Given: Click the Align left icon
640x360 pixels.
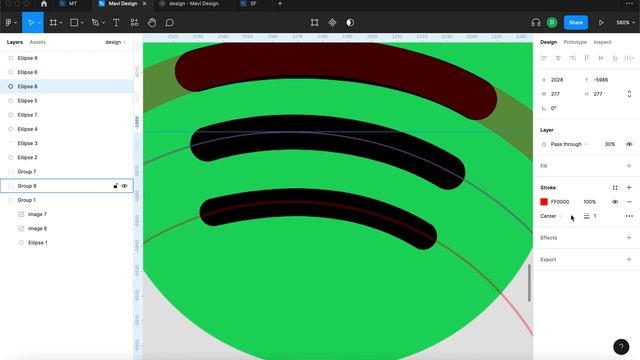Looking at the screenshot, I should [x=544, y=58].
